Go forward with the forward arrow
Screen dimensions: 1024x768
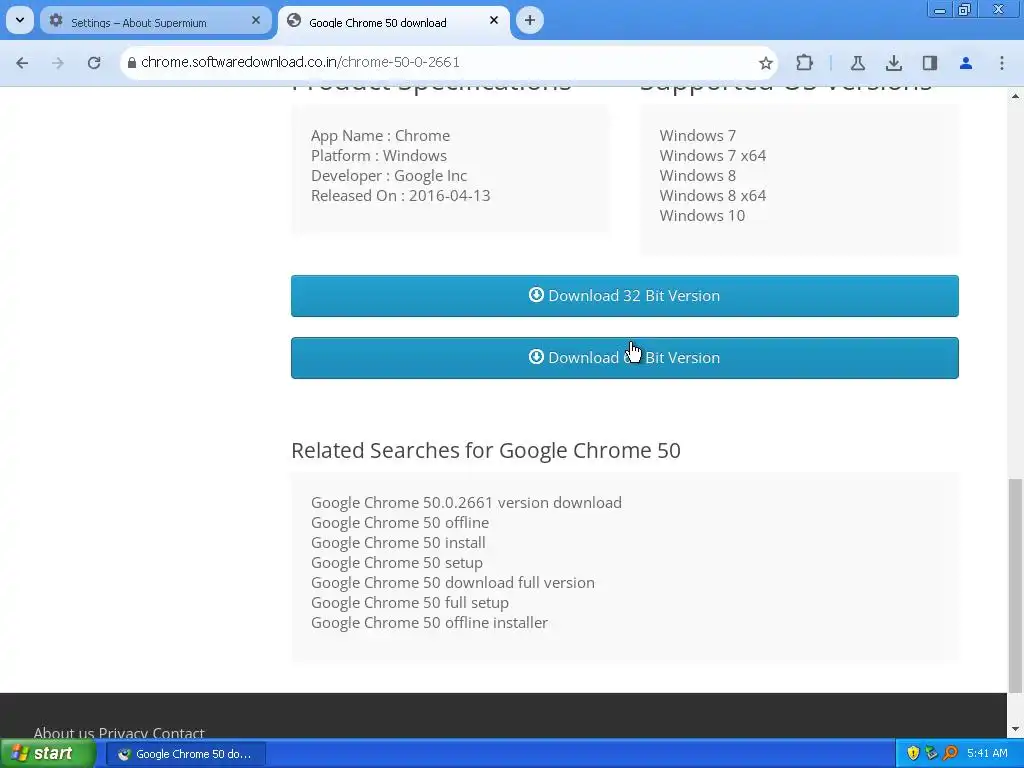coord(58,63)
